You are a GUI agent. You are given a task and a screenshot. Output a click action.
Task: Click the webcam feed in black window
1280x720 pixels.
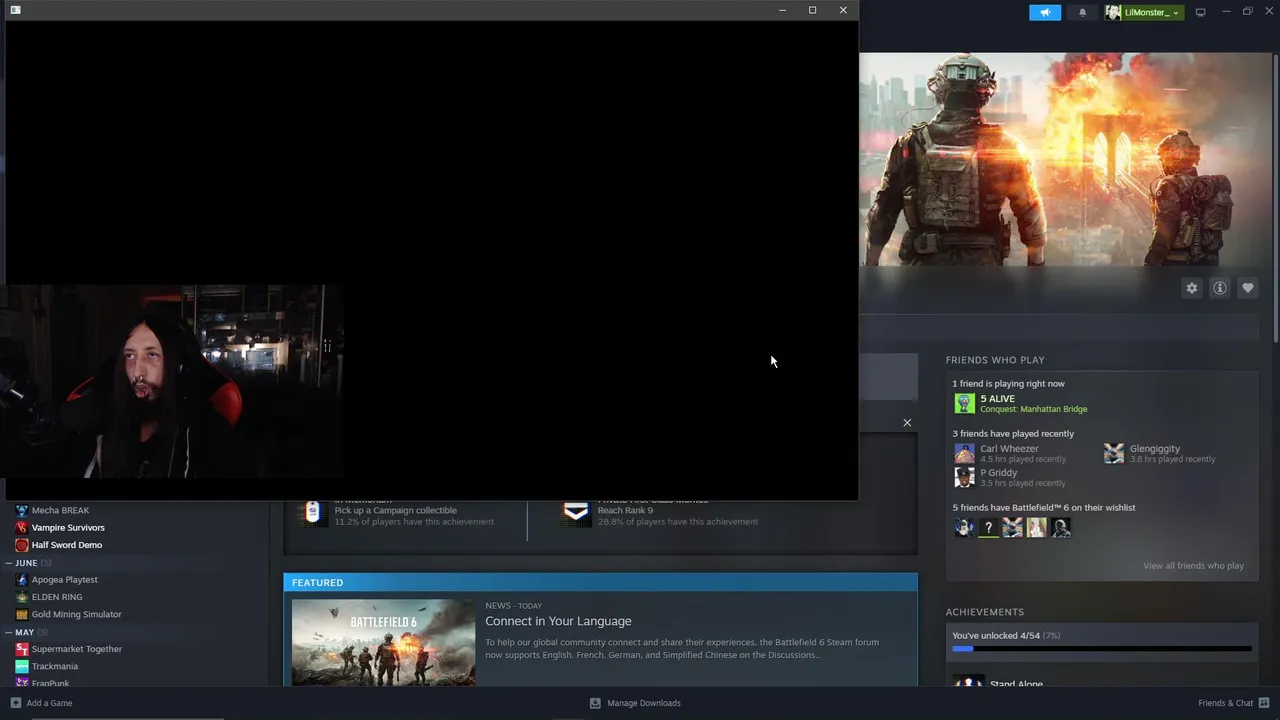(172, 382)
